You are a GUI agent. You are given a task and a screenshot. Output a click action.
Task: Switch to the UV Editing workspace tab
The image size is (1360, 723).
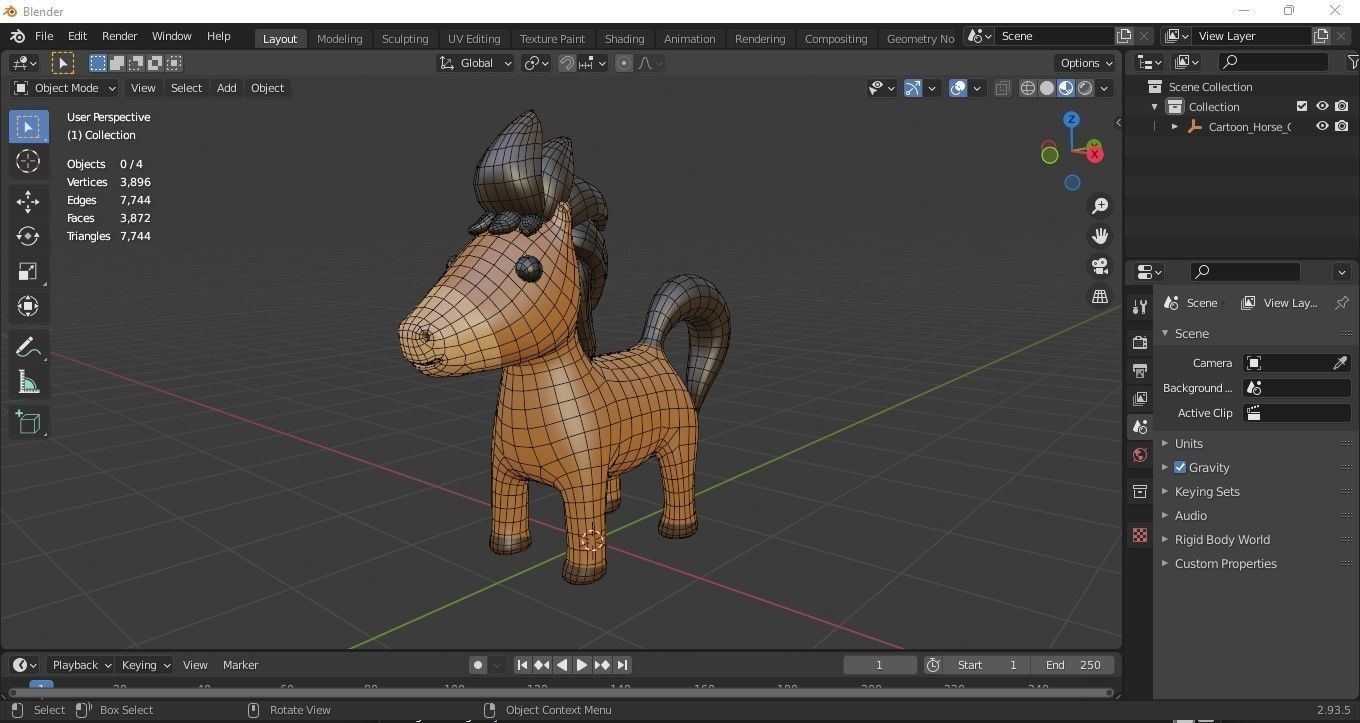point(474,38)
